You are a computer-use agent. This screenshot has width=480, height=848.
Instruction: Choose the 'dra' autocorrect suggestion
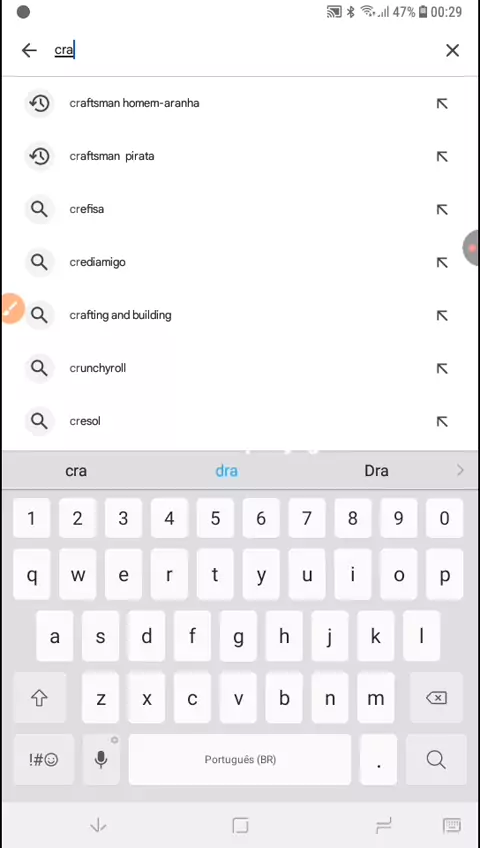[226, 471]
